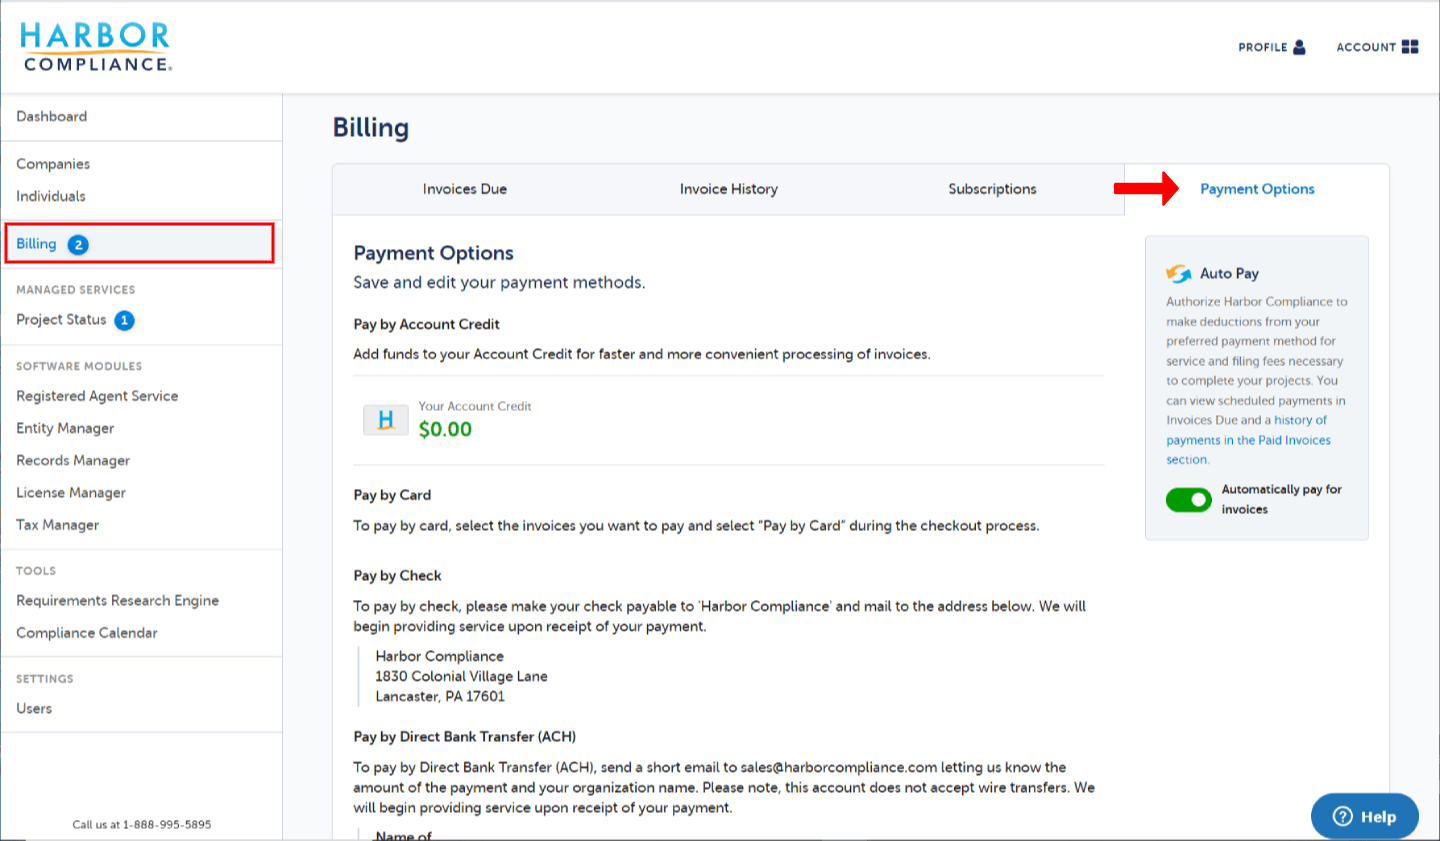Click the Call us at 1-888-995-5895 text
Image resolution: width=1440 pixels, height=841 pixels.
tap(142, 825)
